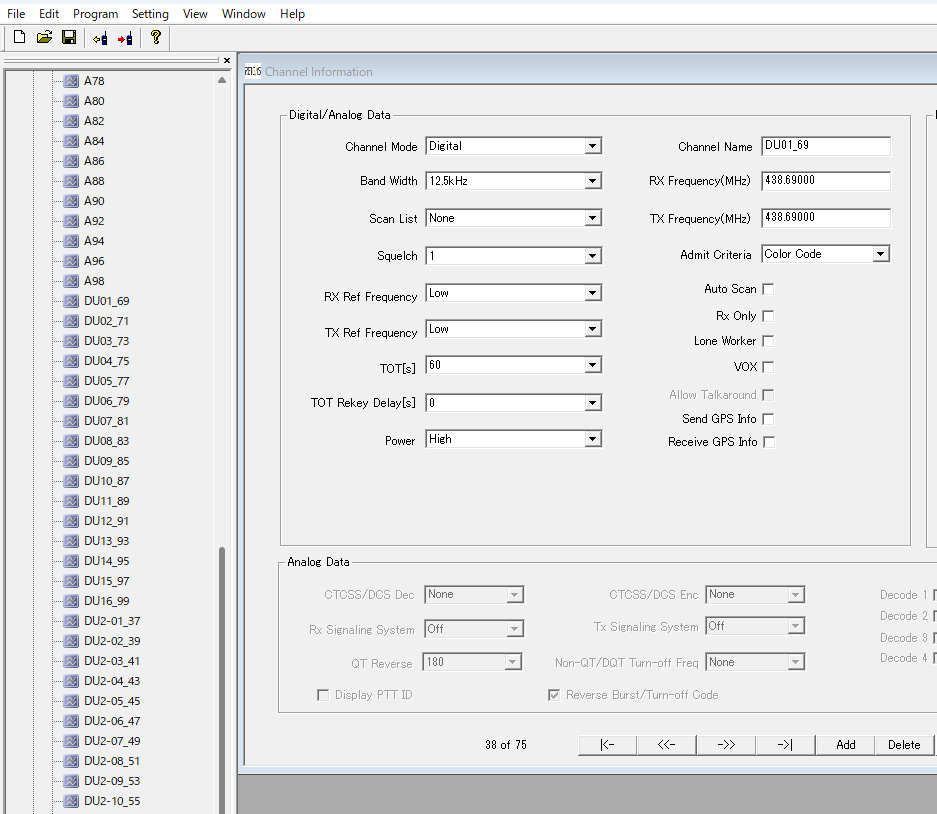Toggle the Send GPS Info checkbox
937x814 pixels.
click(x=768, y=419)
